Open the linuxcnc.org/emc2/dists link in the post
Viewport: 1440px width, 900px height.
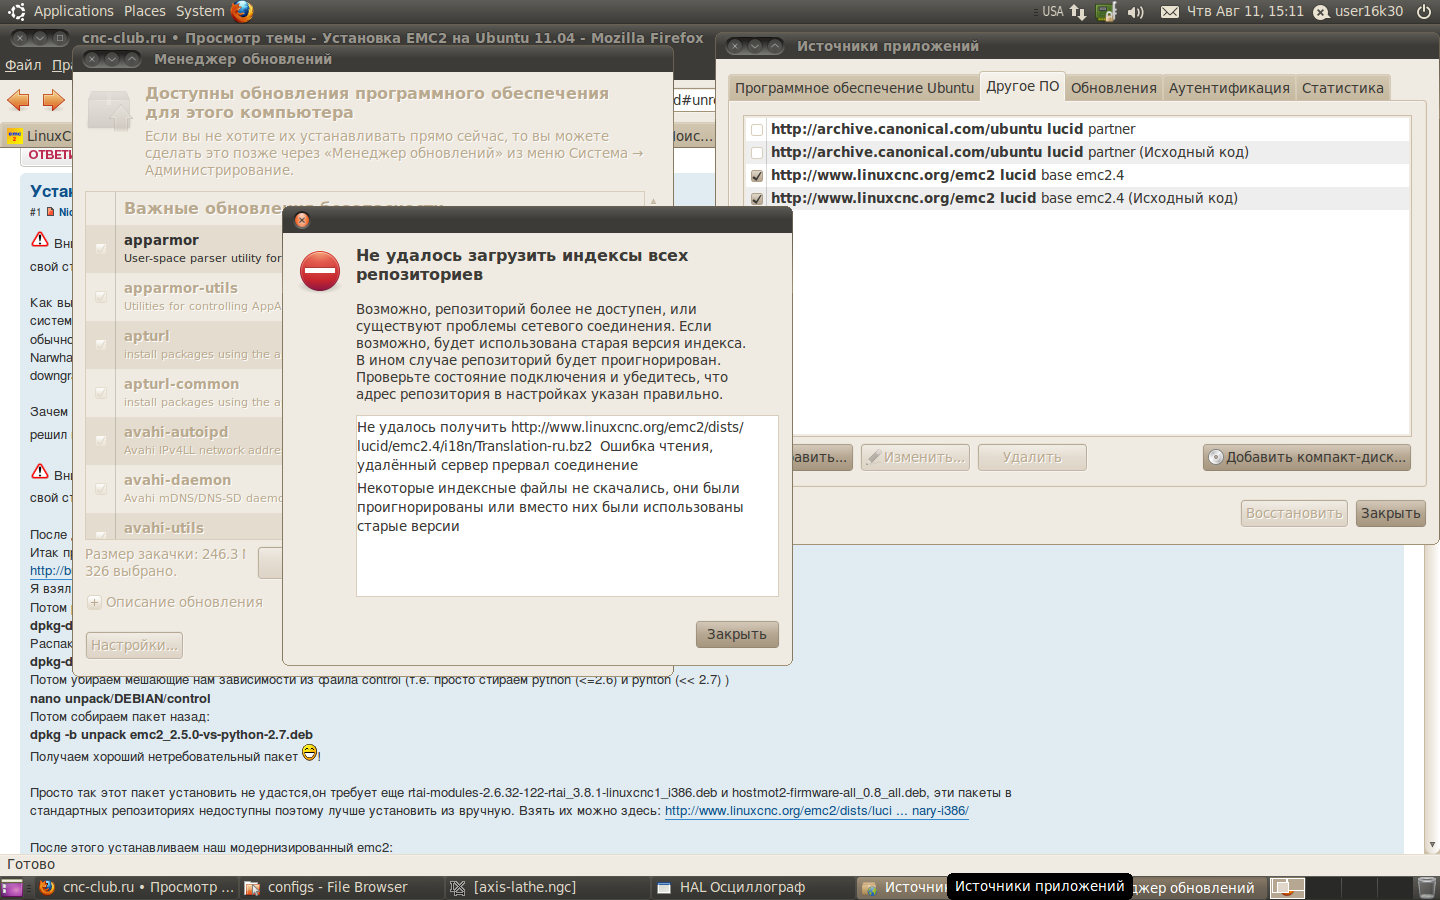(816, 811)
